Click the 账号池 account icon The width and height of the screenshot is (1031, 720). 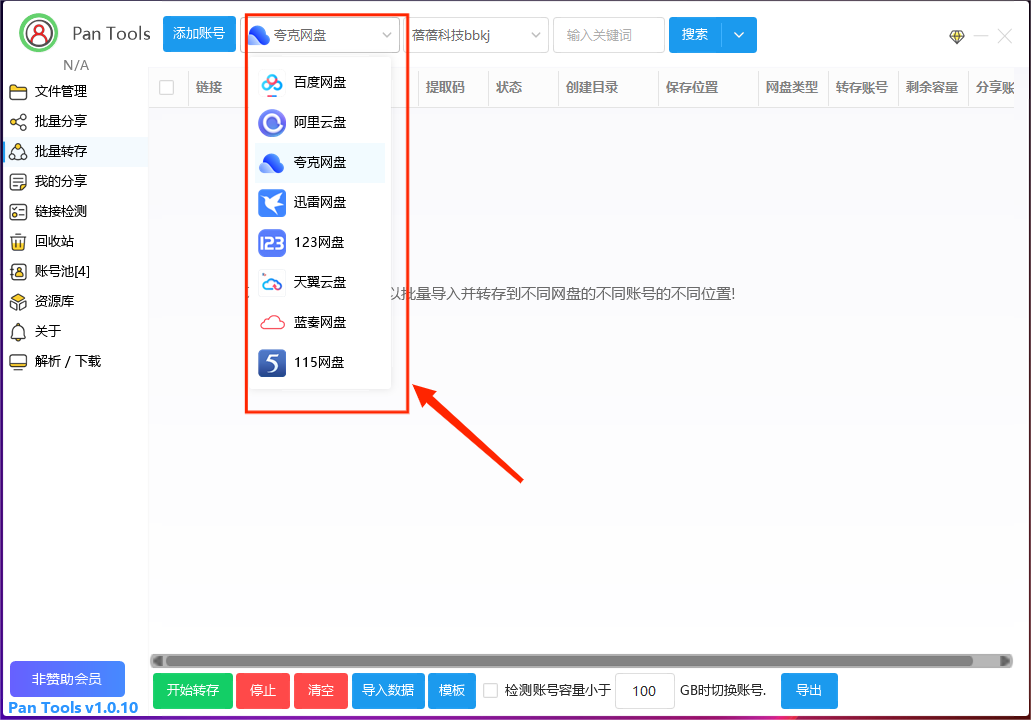[x=18, y=272]
